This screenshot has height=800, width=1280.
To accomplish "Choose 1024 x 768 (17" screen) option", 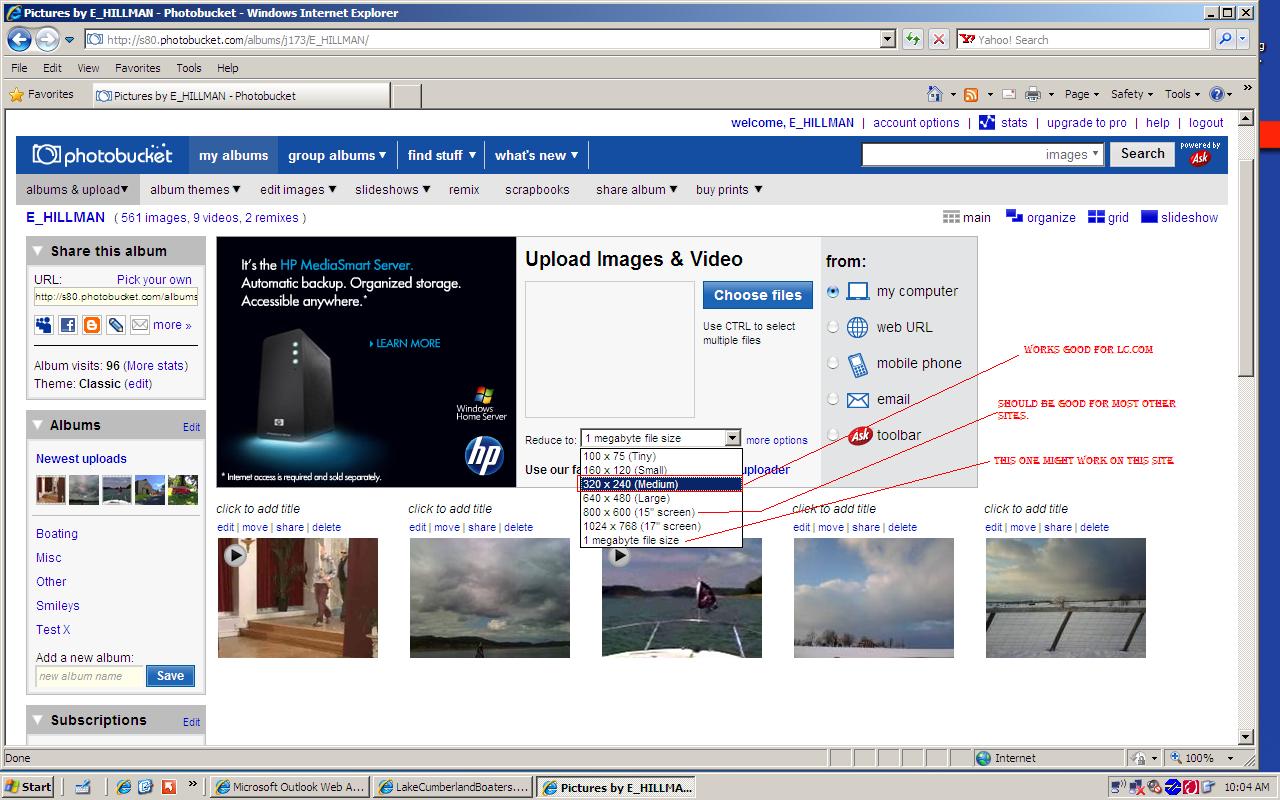I will tap(661, 526).
